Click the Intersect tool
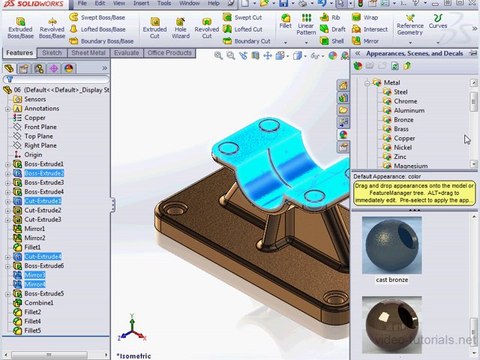Image resolution: width=480 pixels, height=360 pixels. (370, 29)
